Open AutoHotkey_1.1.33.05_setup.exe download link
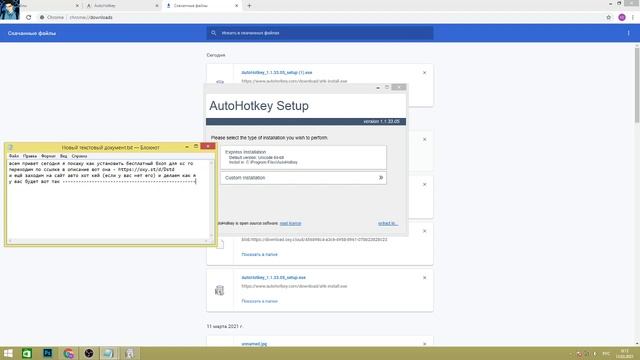The image size is (640, 360). (273, 278)
